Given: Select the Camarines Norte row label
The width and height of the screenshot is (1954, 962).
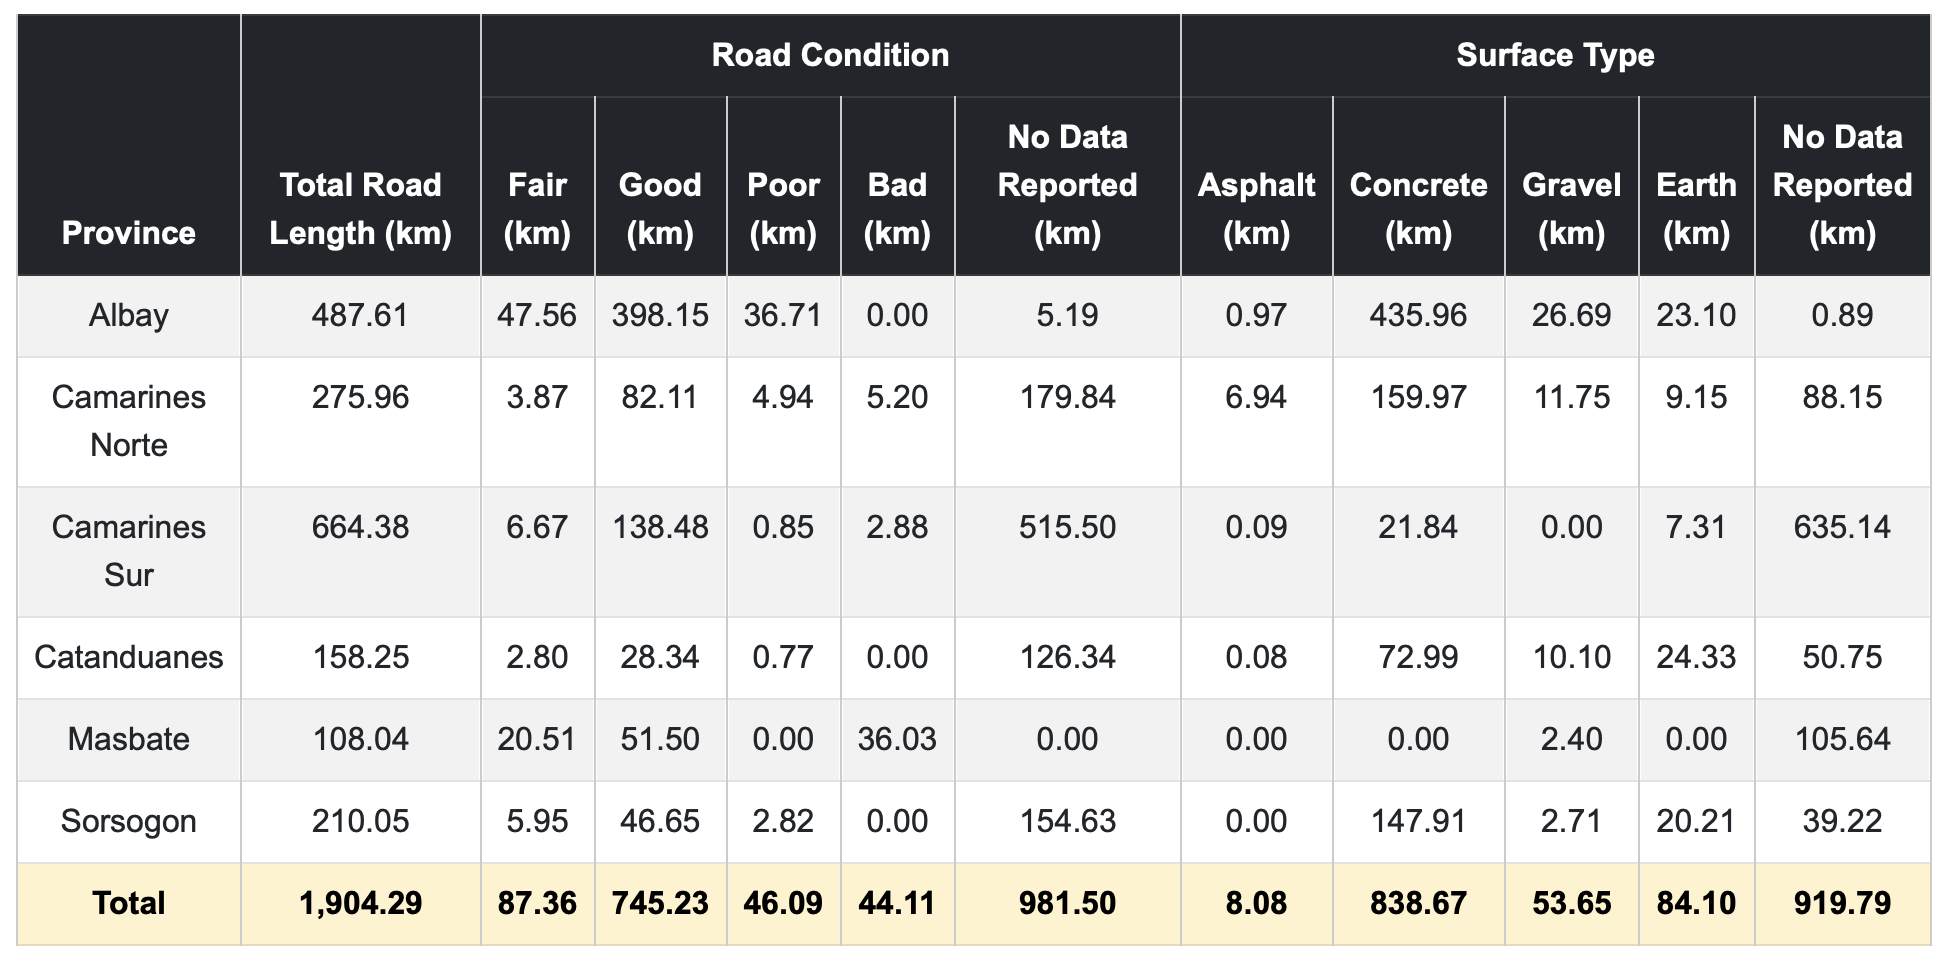Looking at the screenshot, I should click(x=129, y=421).
